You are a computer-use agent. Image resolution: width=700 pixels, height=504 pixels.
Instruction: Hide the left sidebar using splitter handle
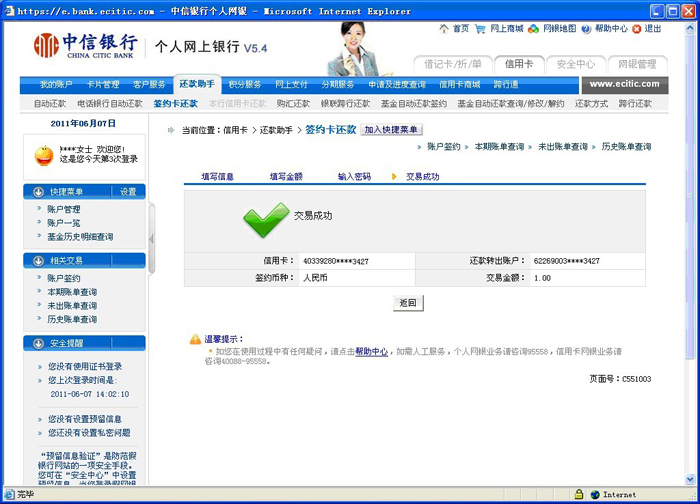(x=152, y=238)
